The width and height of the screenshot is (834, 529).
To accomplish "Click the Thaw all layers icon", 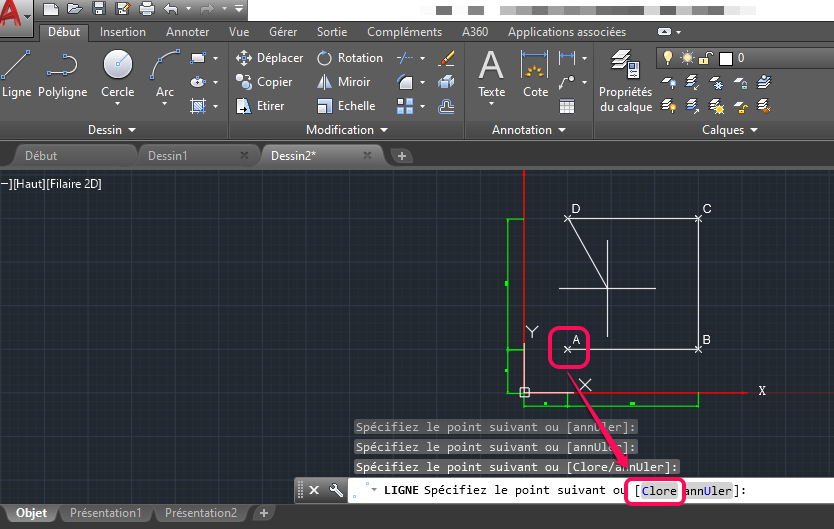I will point(717,106).
